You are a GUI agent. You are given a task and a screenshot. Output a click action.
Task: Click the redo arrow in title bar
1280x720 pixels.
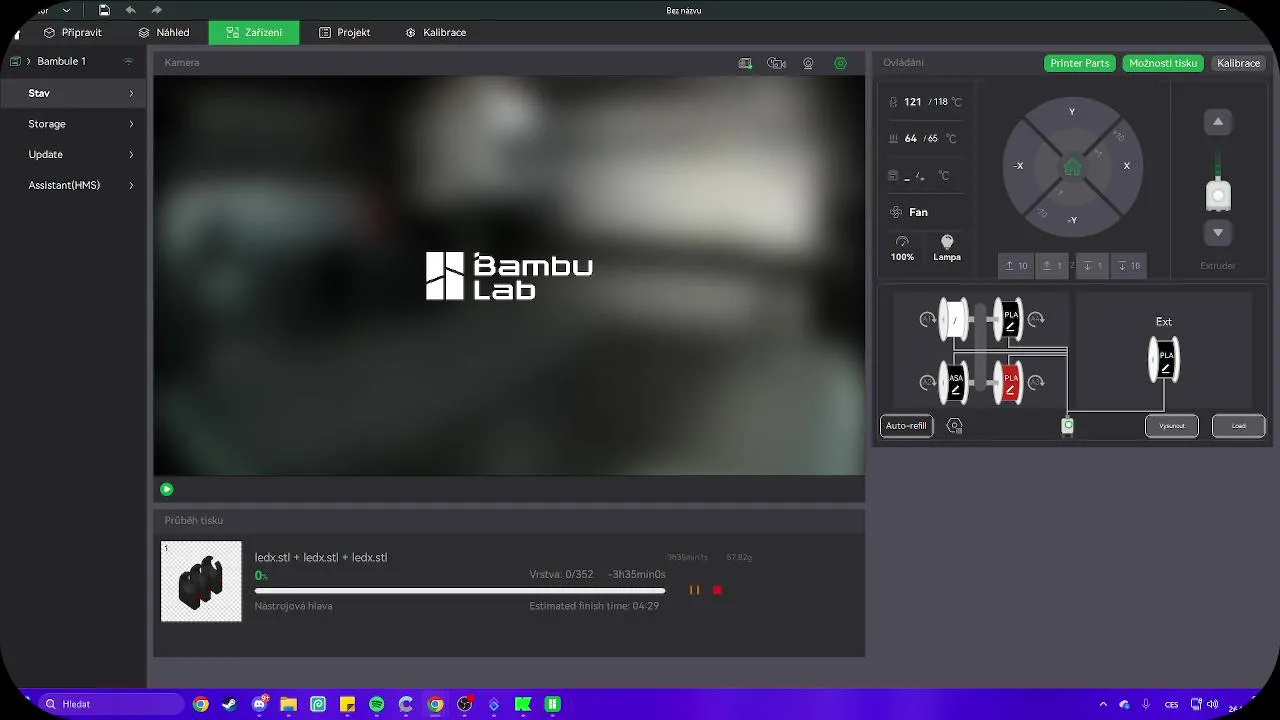pyautogui.click(x=157, y=10)
